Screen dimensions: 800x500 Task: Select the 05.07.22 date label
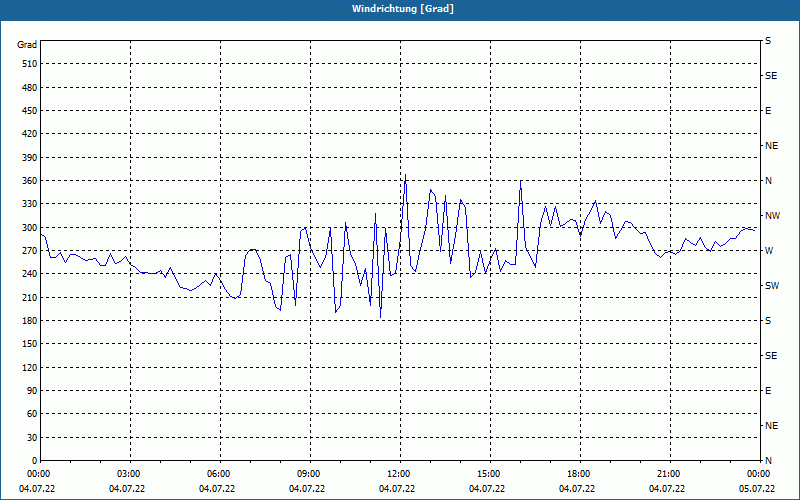point(757,489)
